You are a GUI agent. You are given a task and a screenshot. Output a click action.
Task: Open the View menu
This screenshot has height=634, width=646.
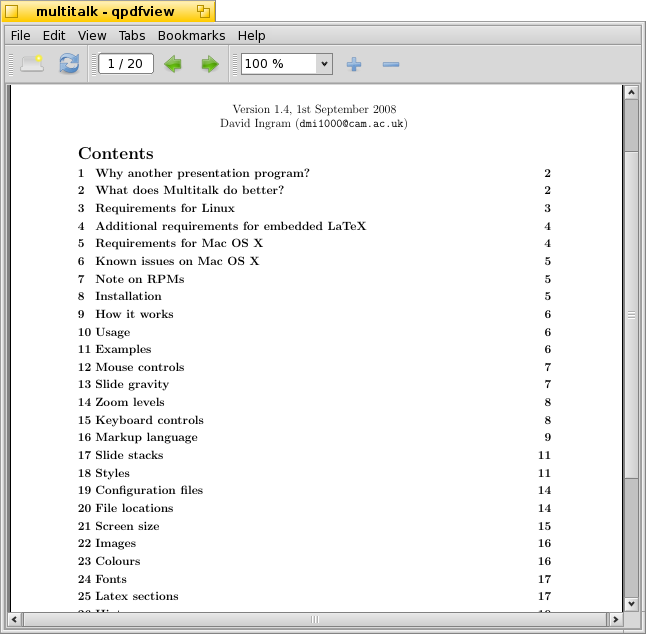92,36
